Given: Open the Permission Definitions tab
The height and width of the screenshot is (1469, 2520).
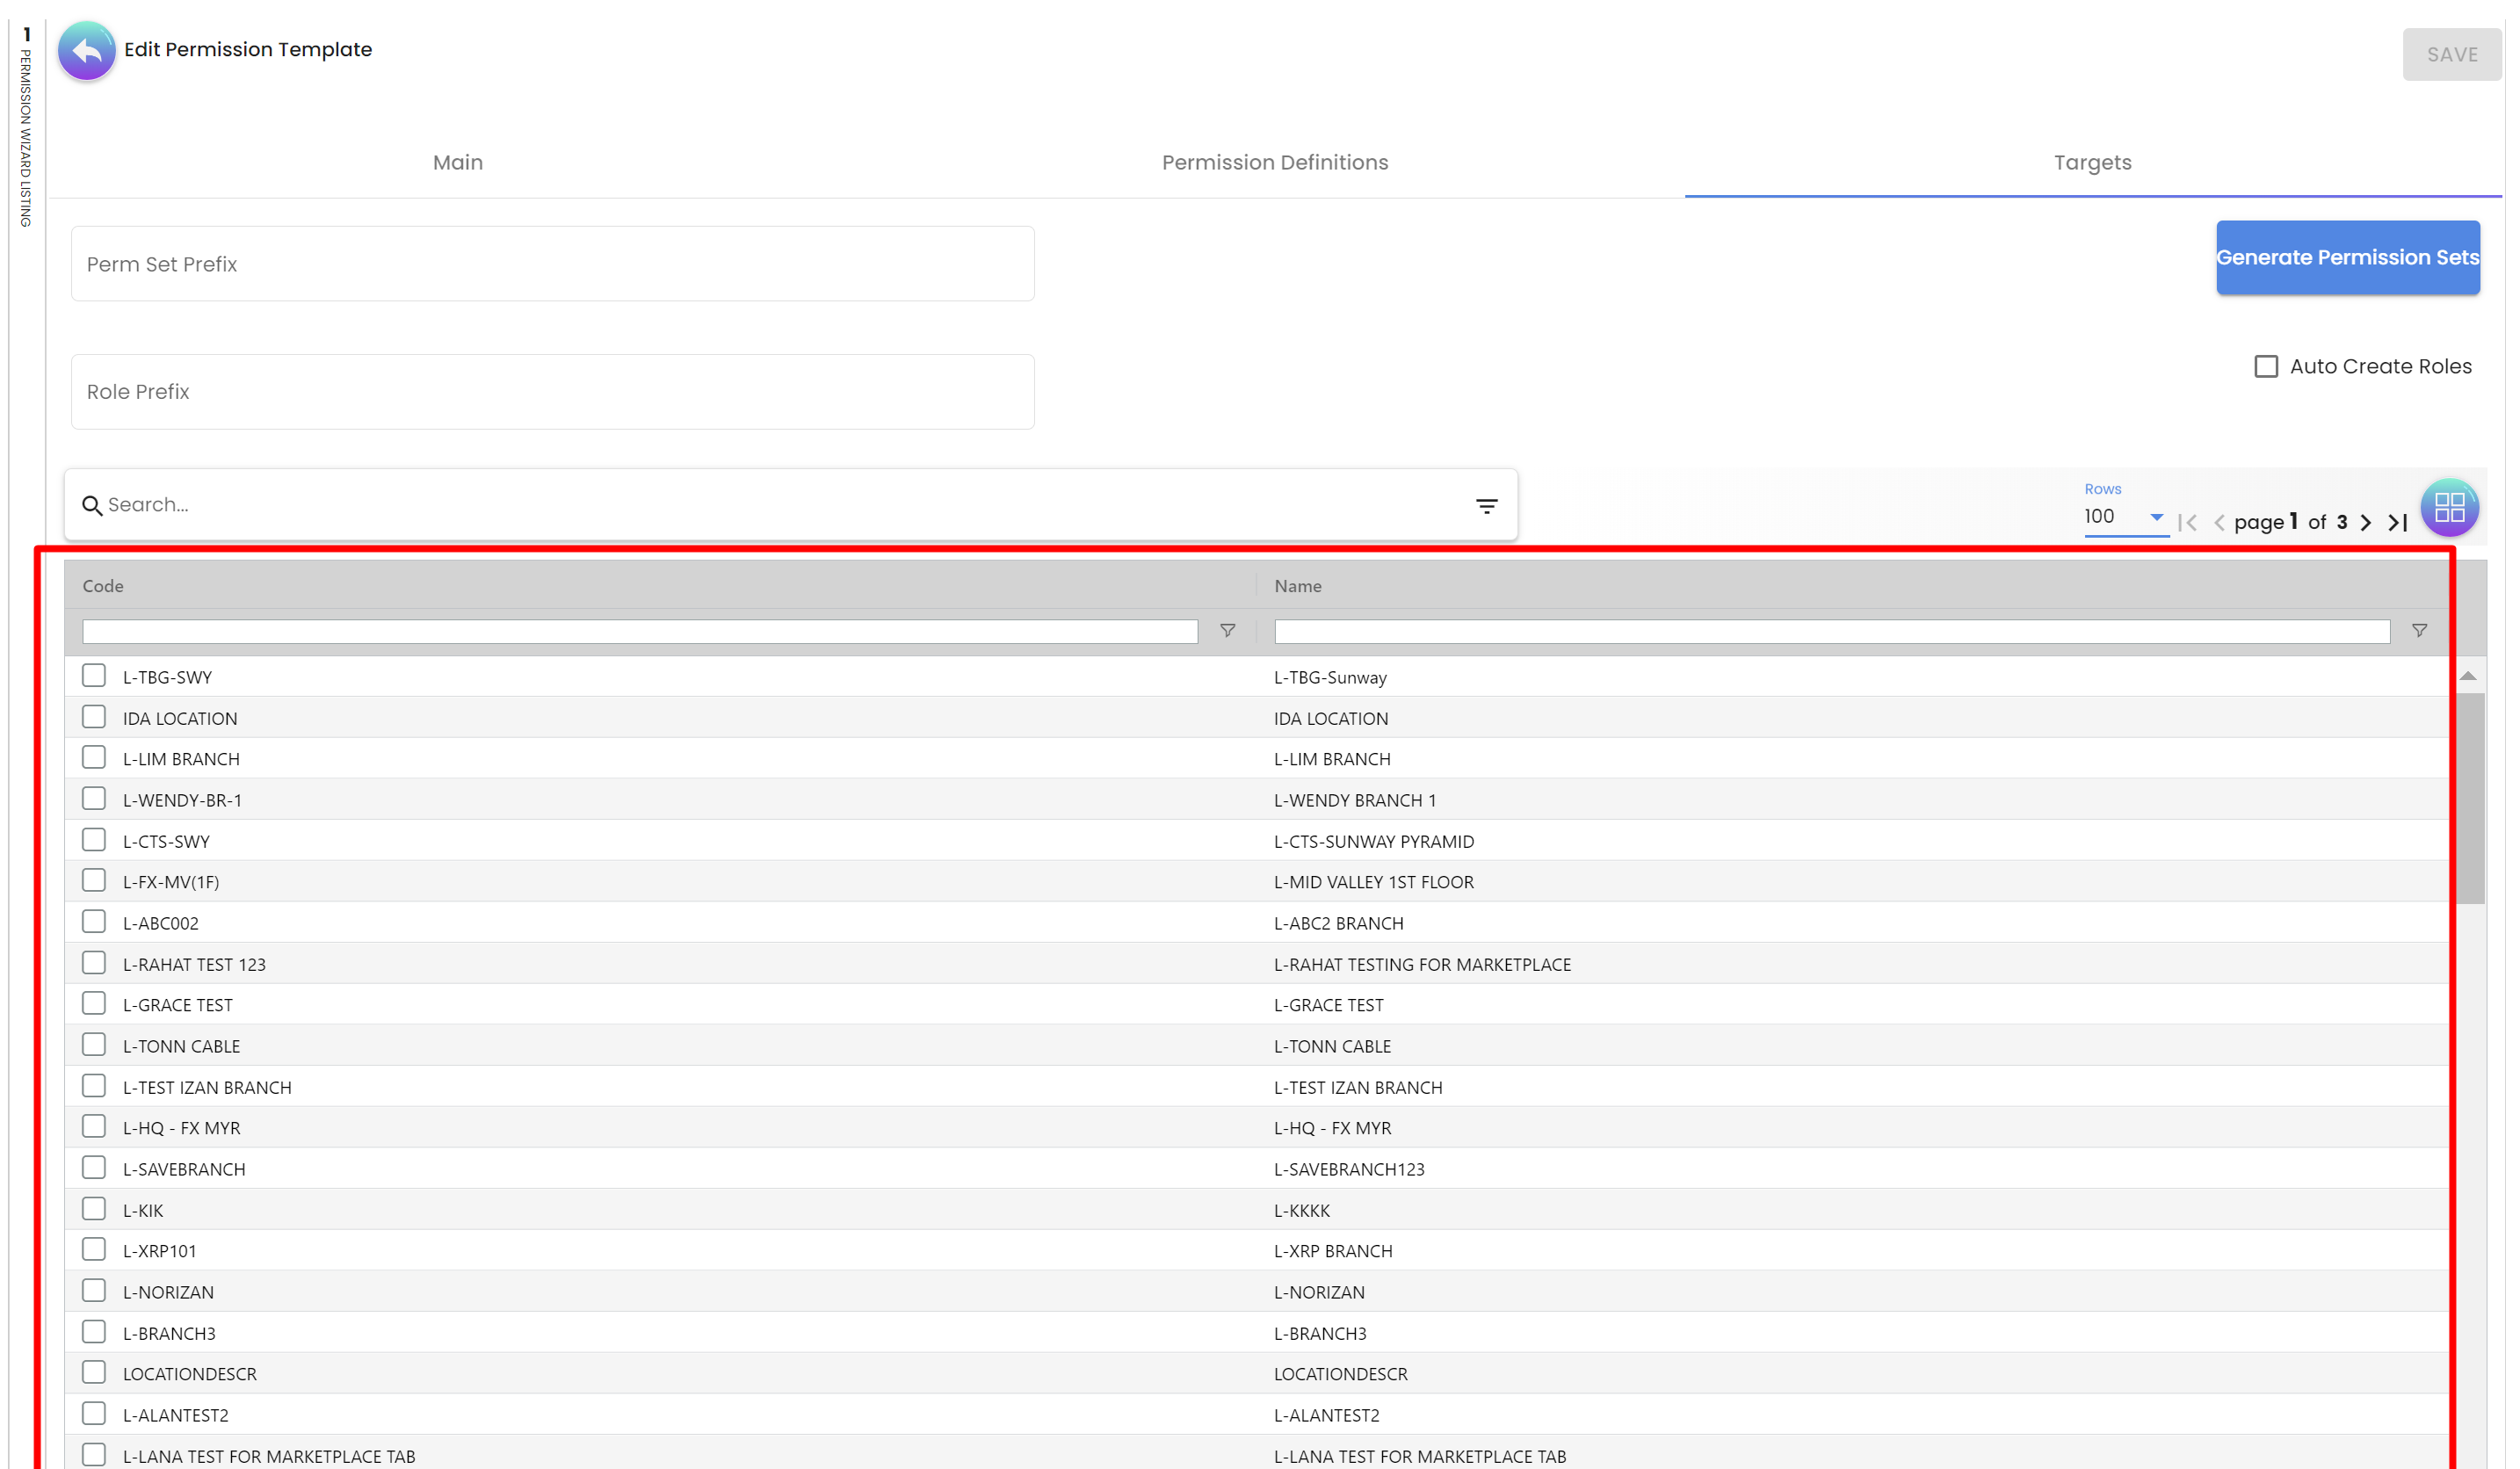Looking at the screenshot, I should tap(1274, 162).
